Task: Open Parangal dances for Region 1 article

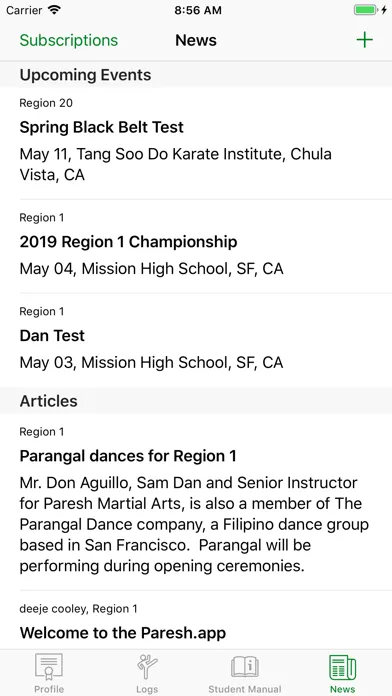Action: pos(196,502)
